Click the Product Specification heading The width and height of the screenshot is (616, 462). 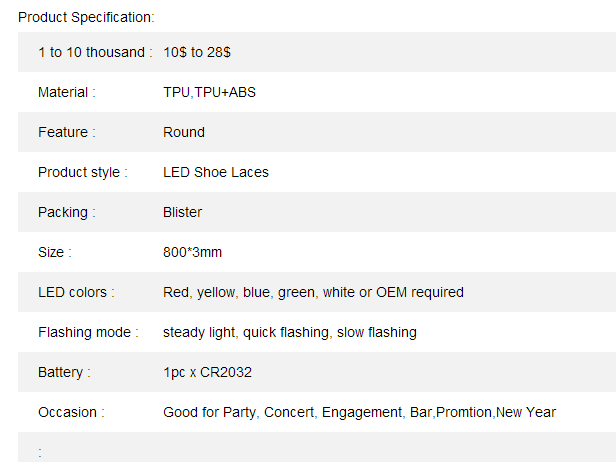(x=86, y=17)
